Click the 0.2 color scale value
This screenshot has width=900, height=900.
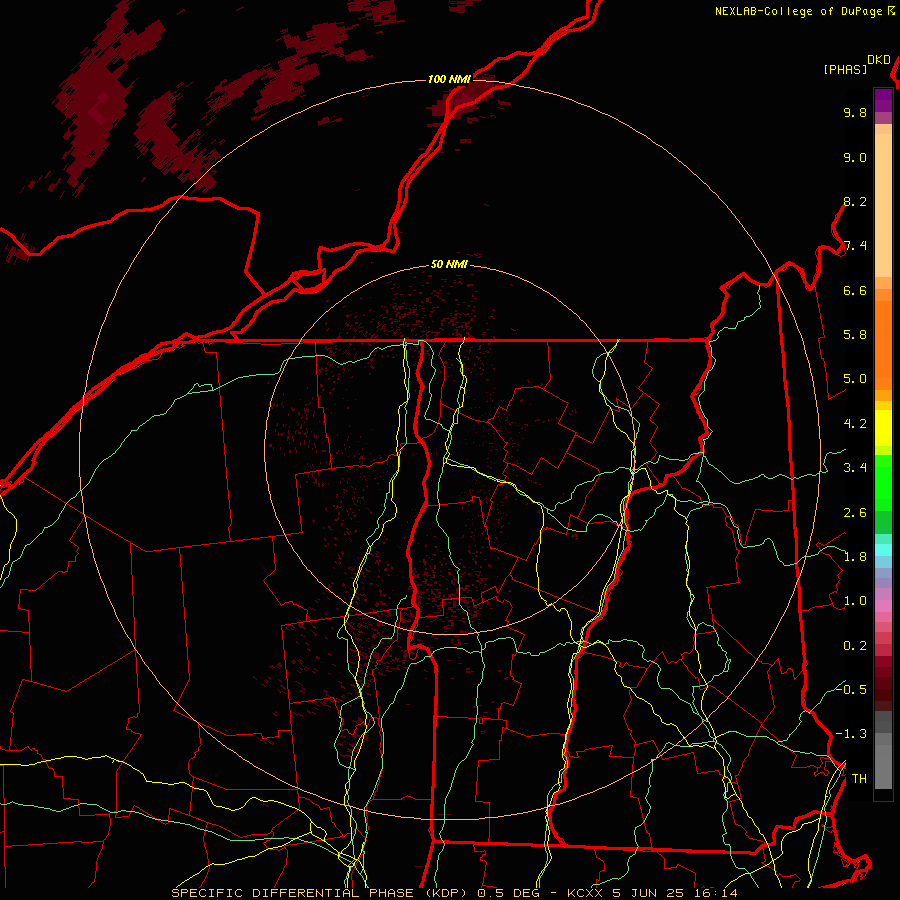point(855,646)
